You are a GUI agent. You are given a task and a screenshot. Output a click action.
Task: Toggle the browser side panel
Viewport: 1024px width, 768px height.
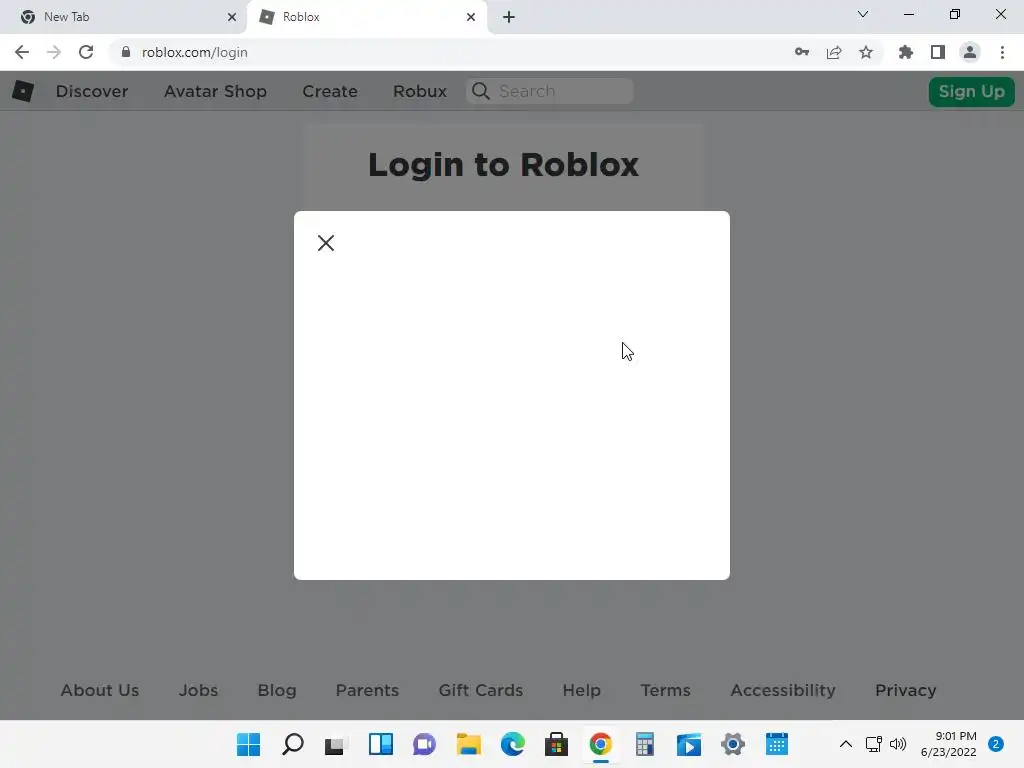(x=938, y=52)
